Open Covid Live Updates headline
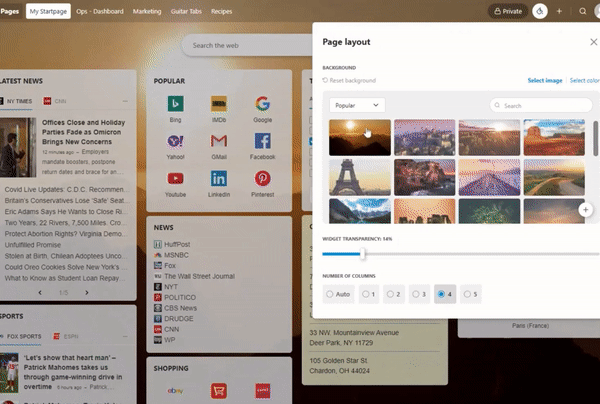The image size is (600, 404). 67,189
